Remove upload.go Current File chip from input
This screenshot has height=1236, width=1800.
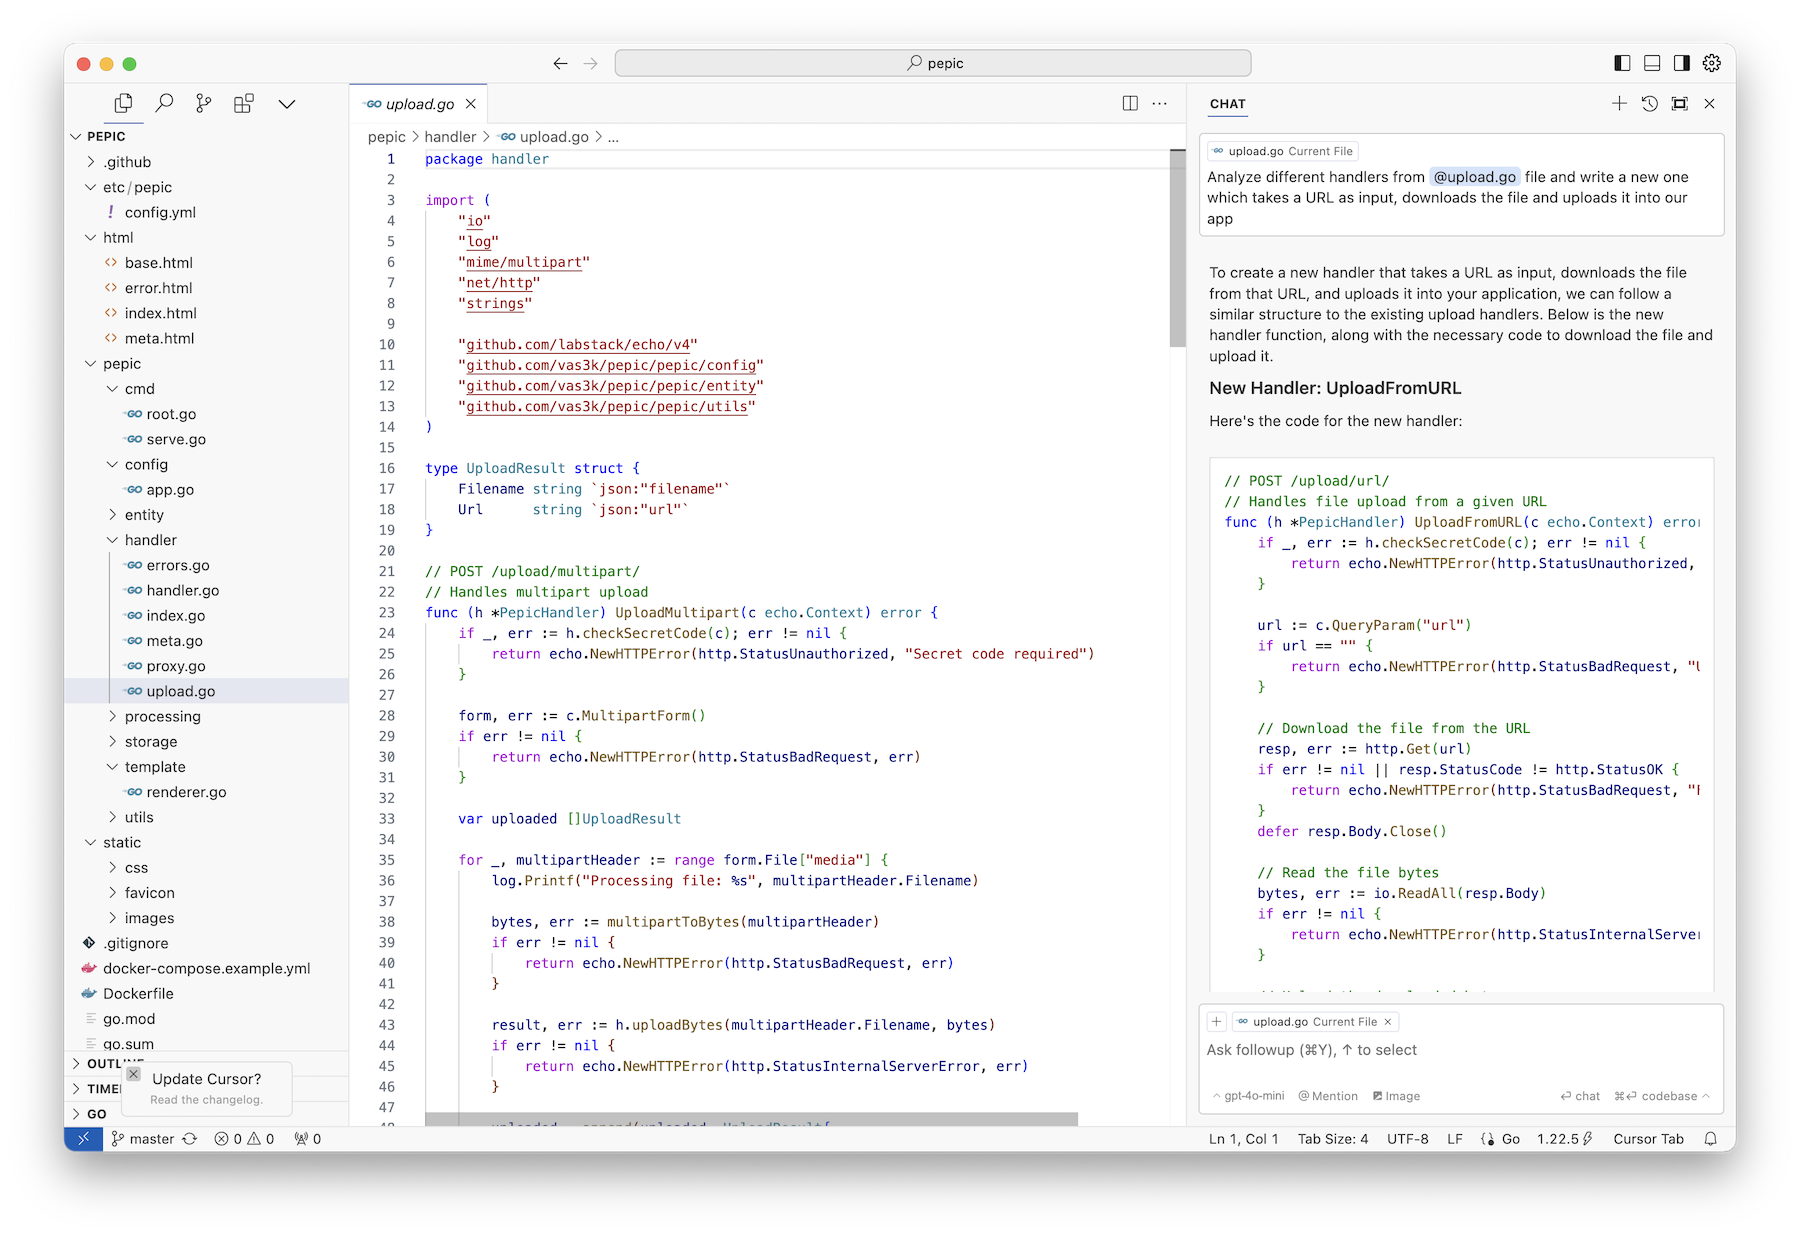coord(1387,1021)
